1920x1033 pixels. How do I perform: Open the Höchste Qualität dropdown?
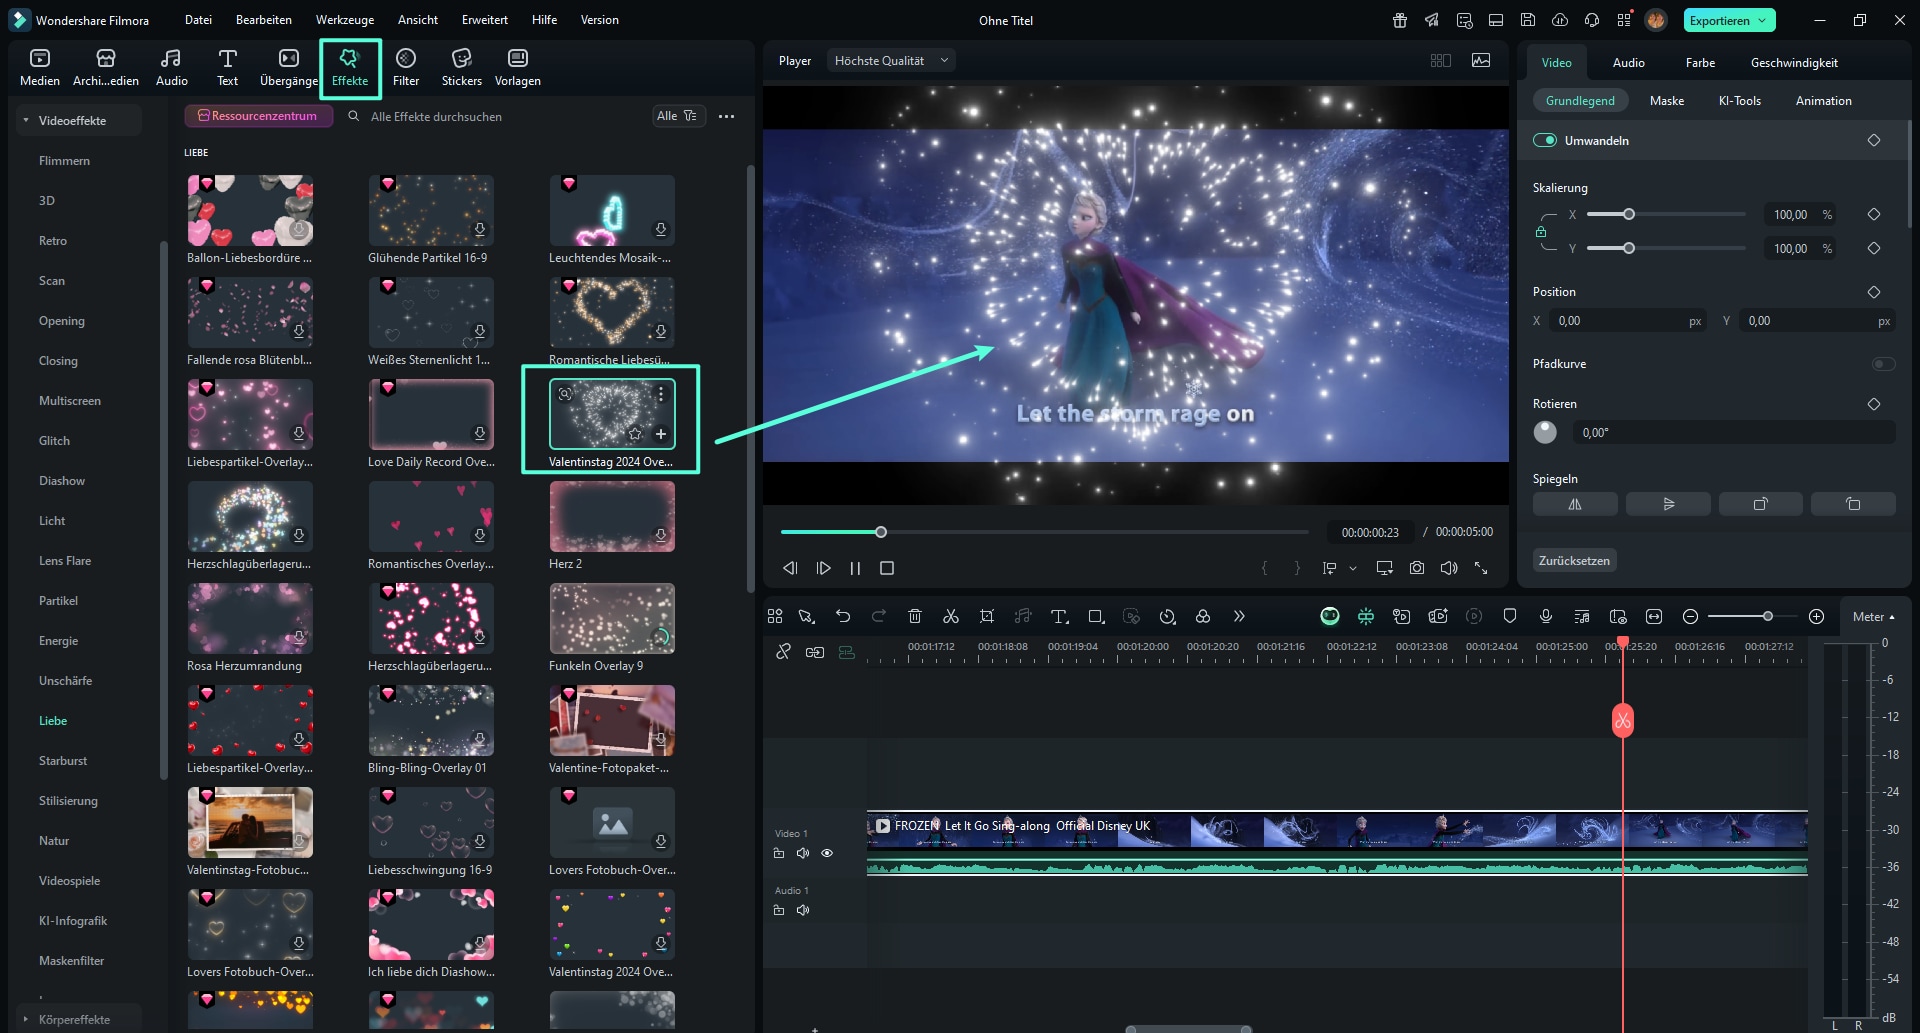coord(891,60)
